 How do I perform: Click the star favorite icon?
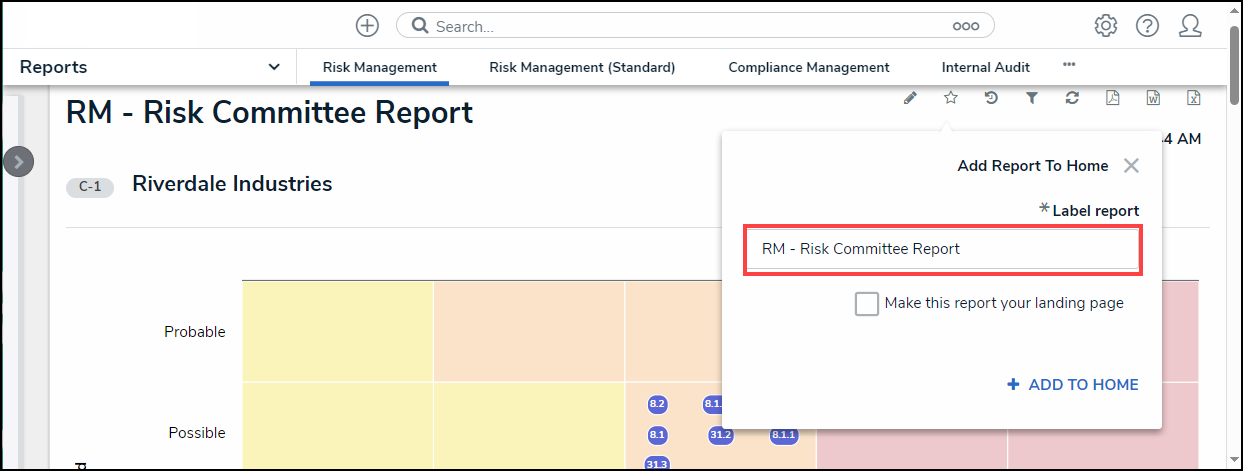click(x=951, y=98)
